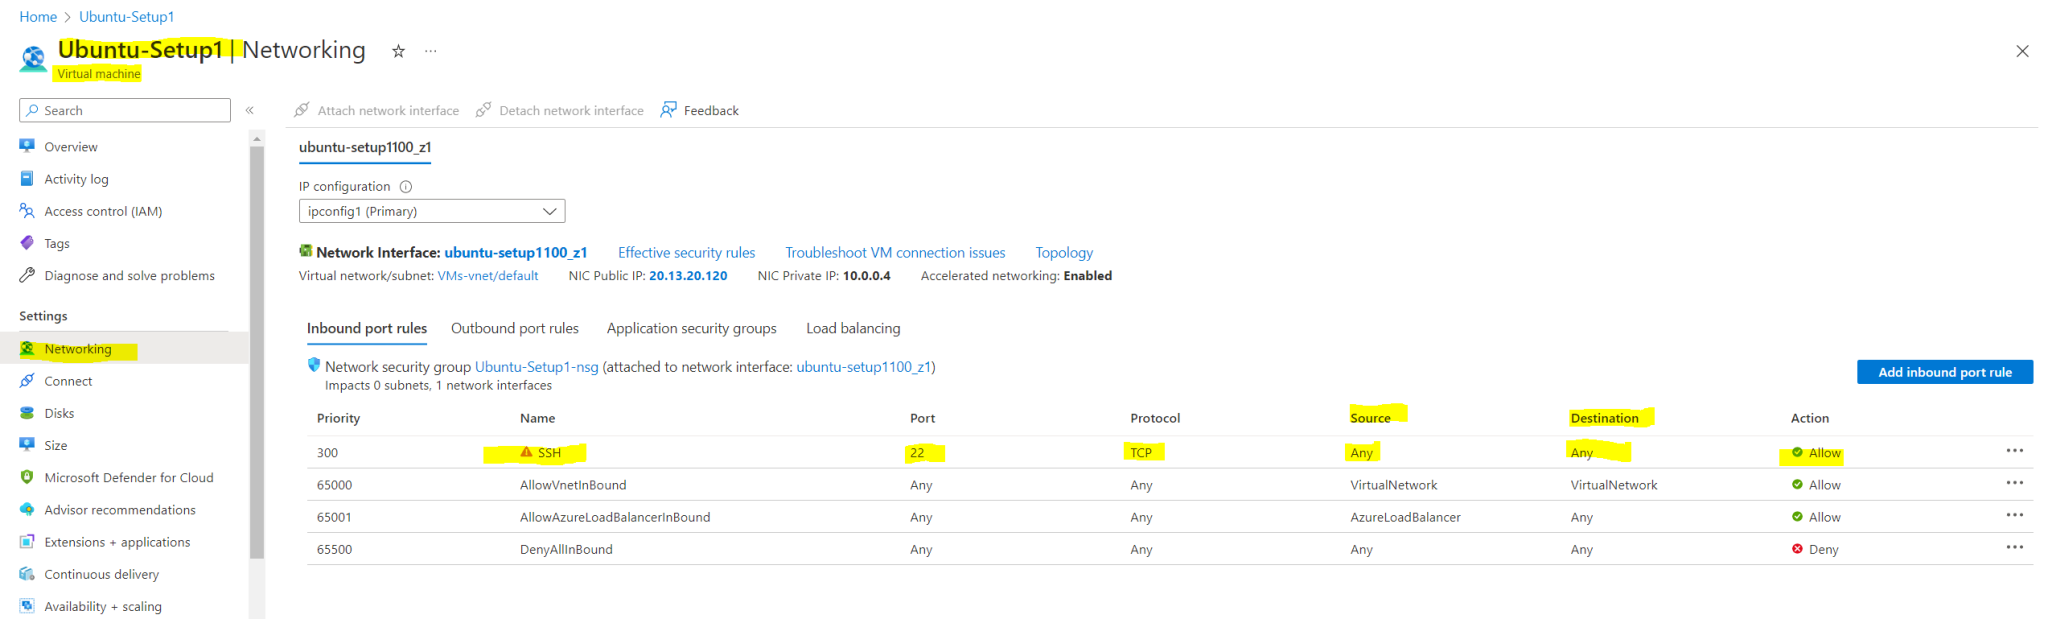Click the Add inbound port rule button
Screen dimensions: 2048x619
1944,372
